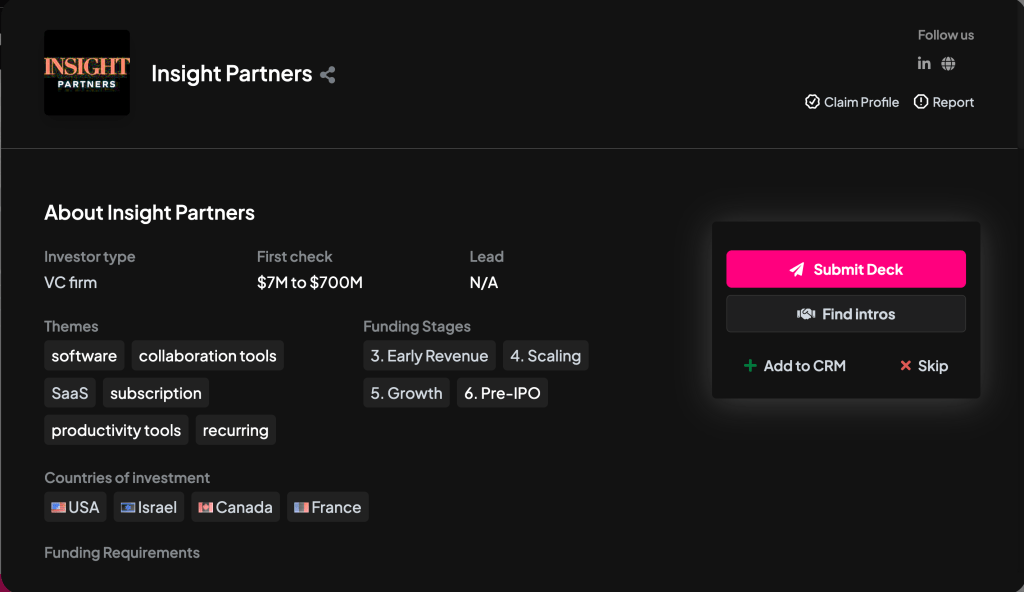Click the SaaS theme tag
The image size is (1024, 592).
(70, 393)
